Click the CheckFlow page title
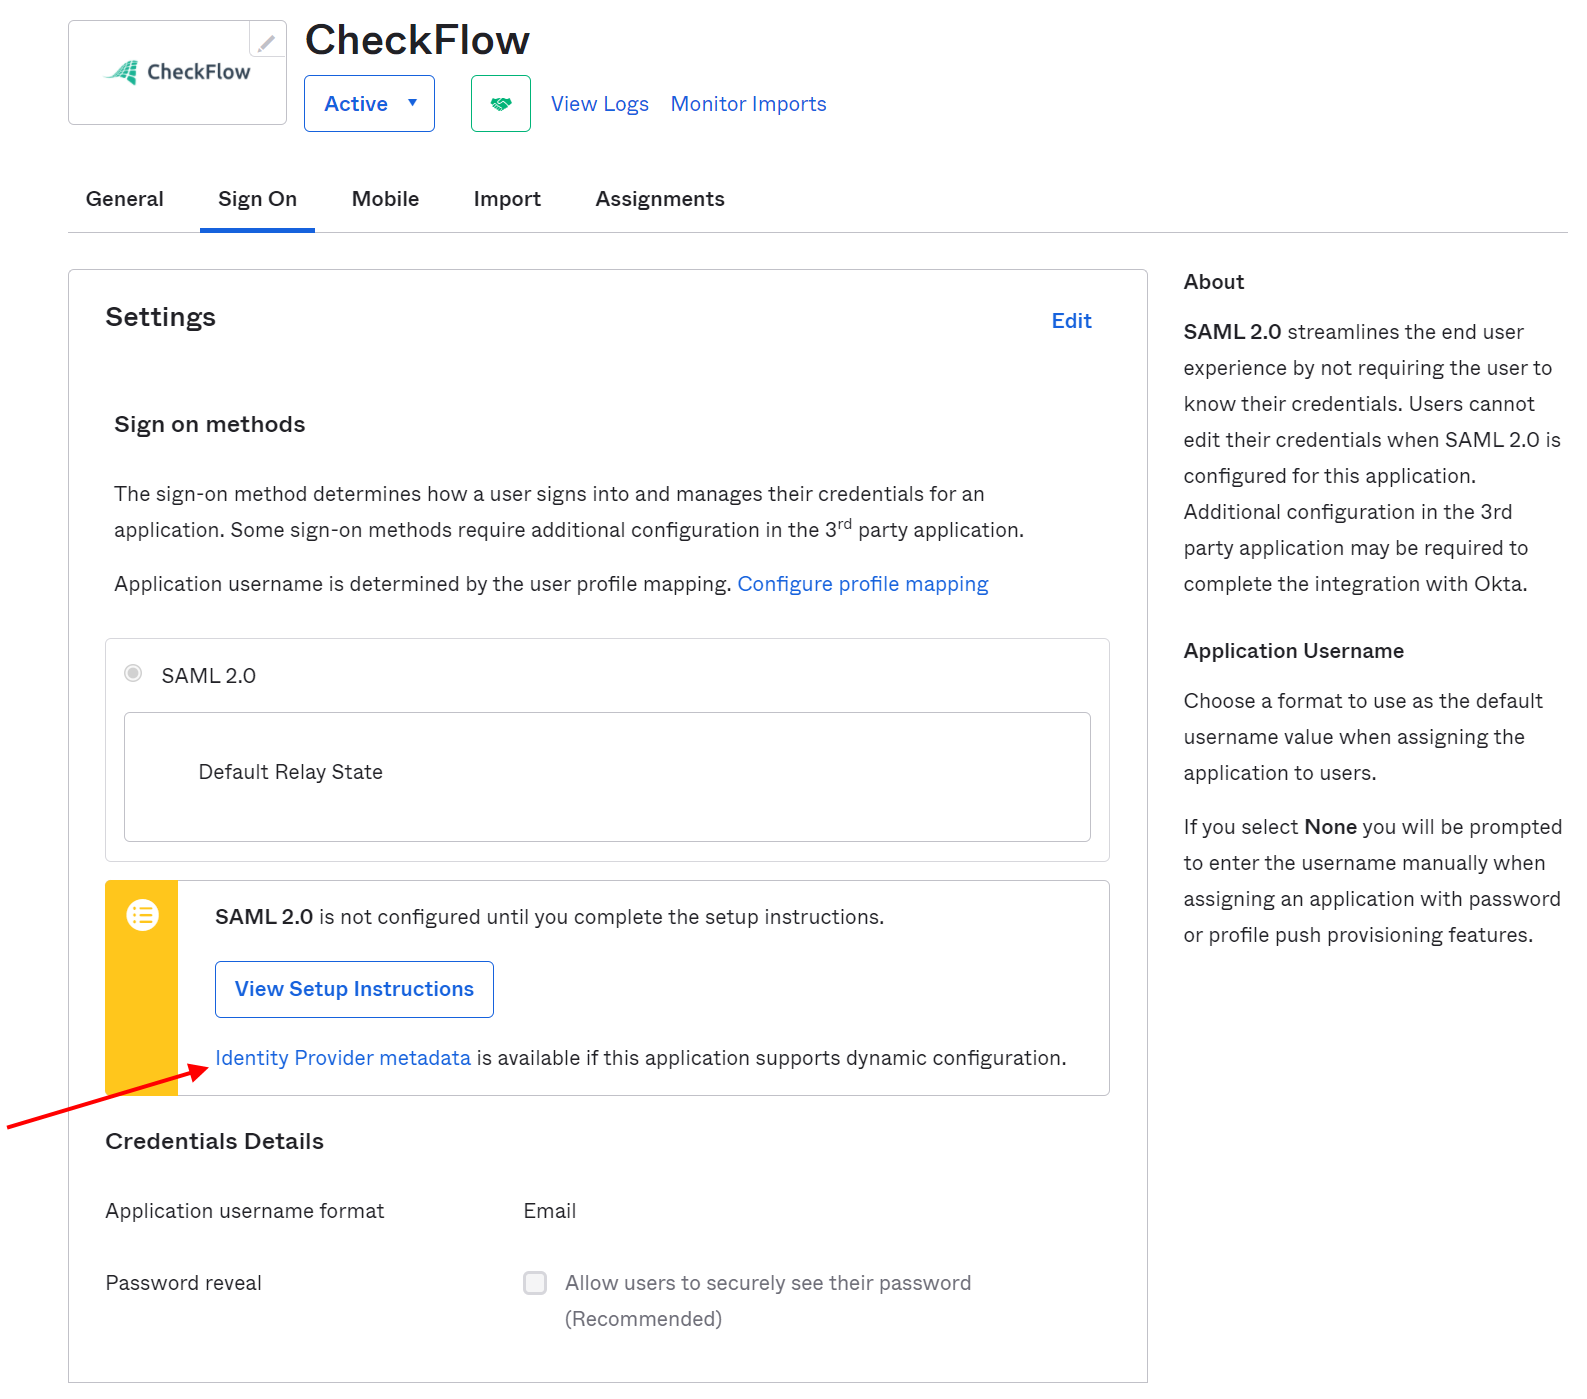 tap(418, 40)
